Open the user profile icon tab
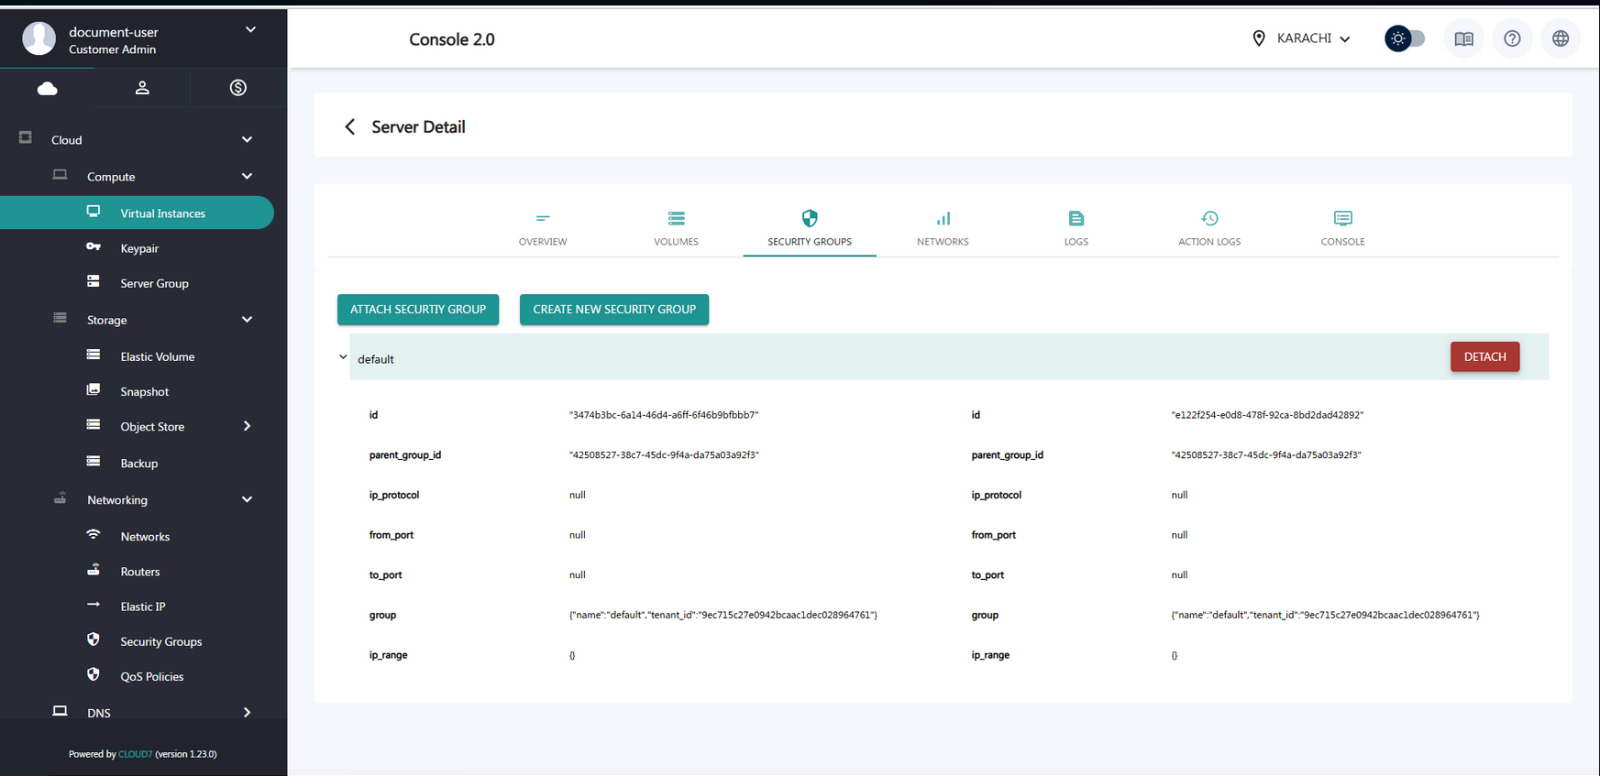The height and width of the screenshot is (776, 1600). 142,88
